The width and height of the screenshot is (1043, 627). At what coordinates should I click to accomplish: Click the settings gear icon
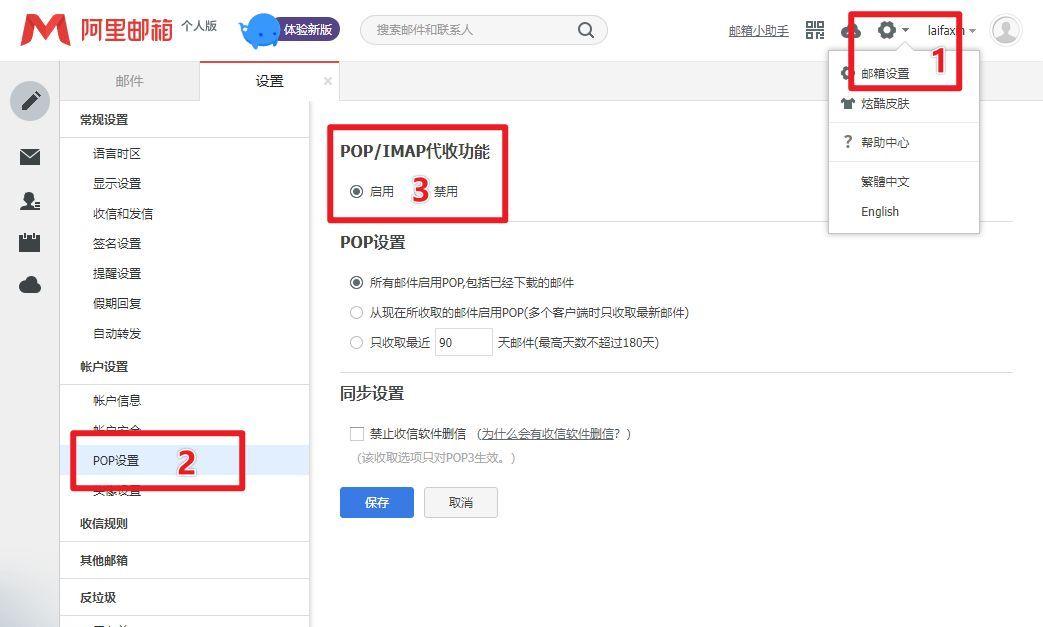click(x=887, y=30)
